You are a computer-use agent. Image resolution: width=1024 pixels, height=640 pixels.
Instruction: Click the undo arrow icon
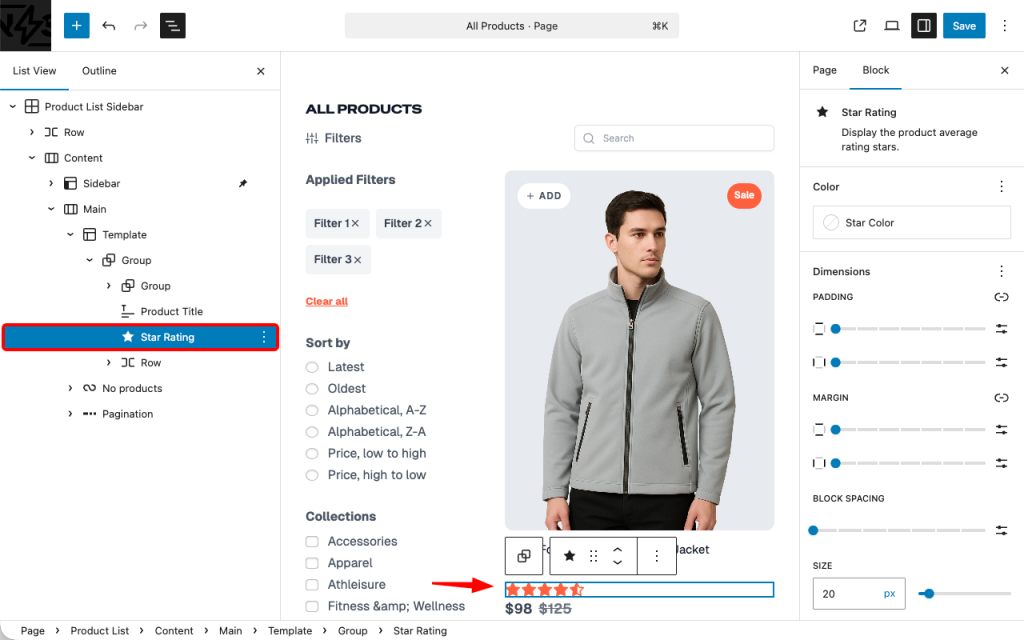point(109,26)
